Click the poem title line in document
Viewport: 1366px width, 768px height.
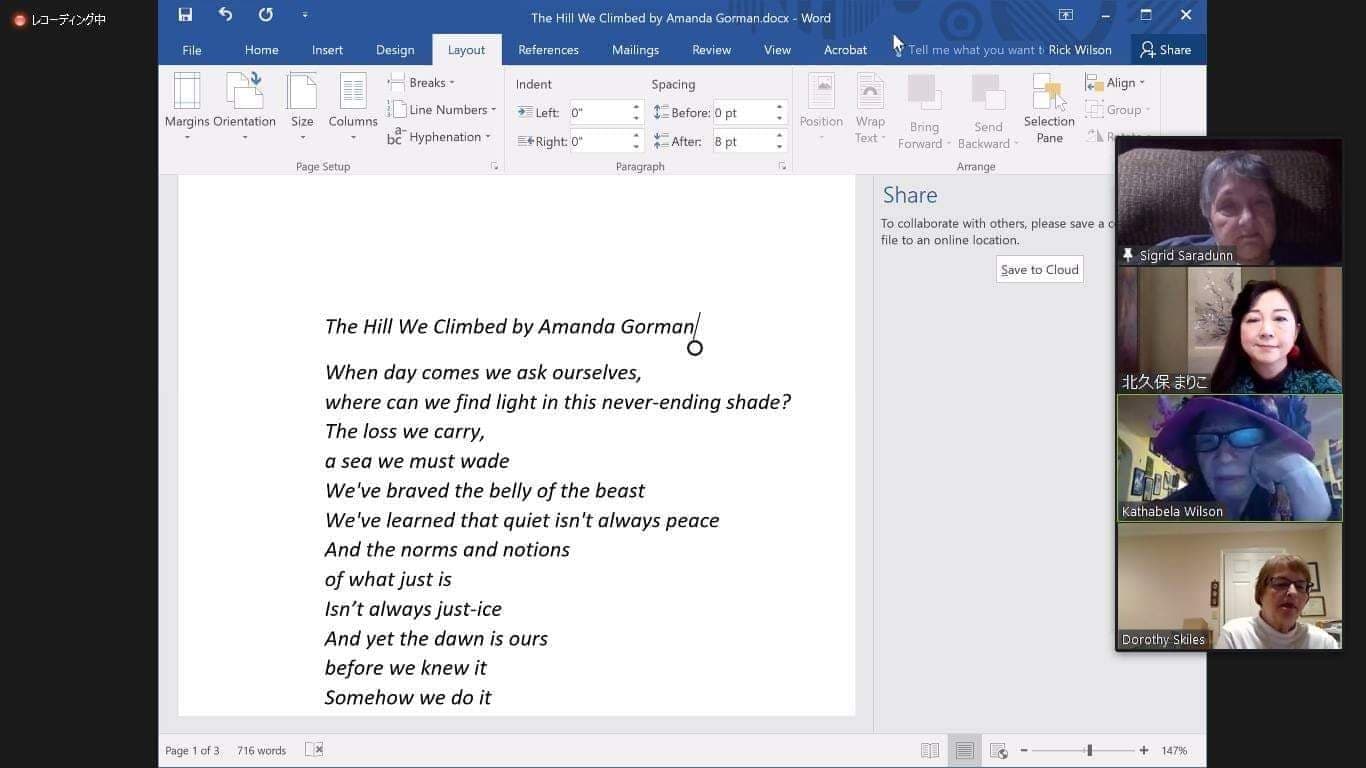pyautogui.click(x=510, y=326)
